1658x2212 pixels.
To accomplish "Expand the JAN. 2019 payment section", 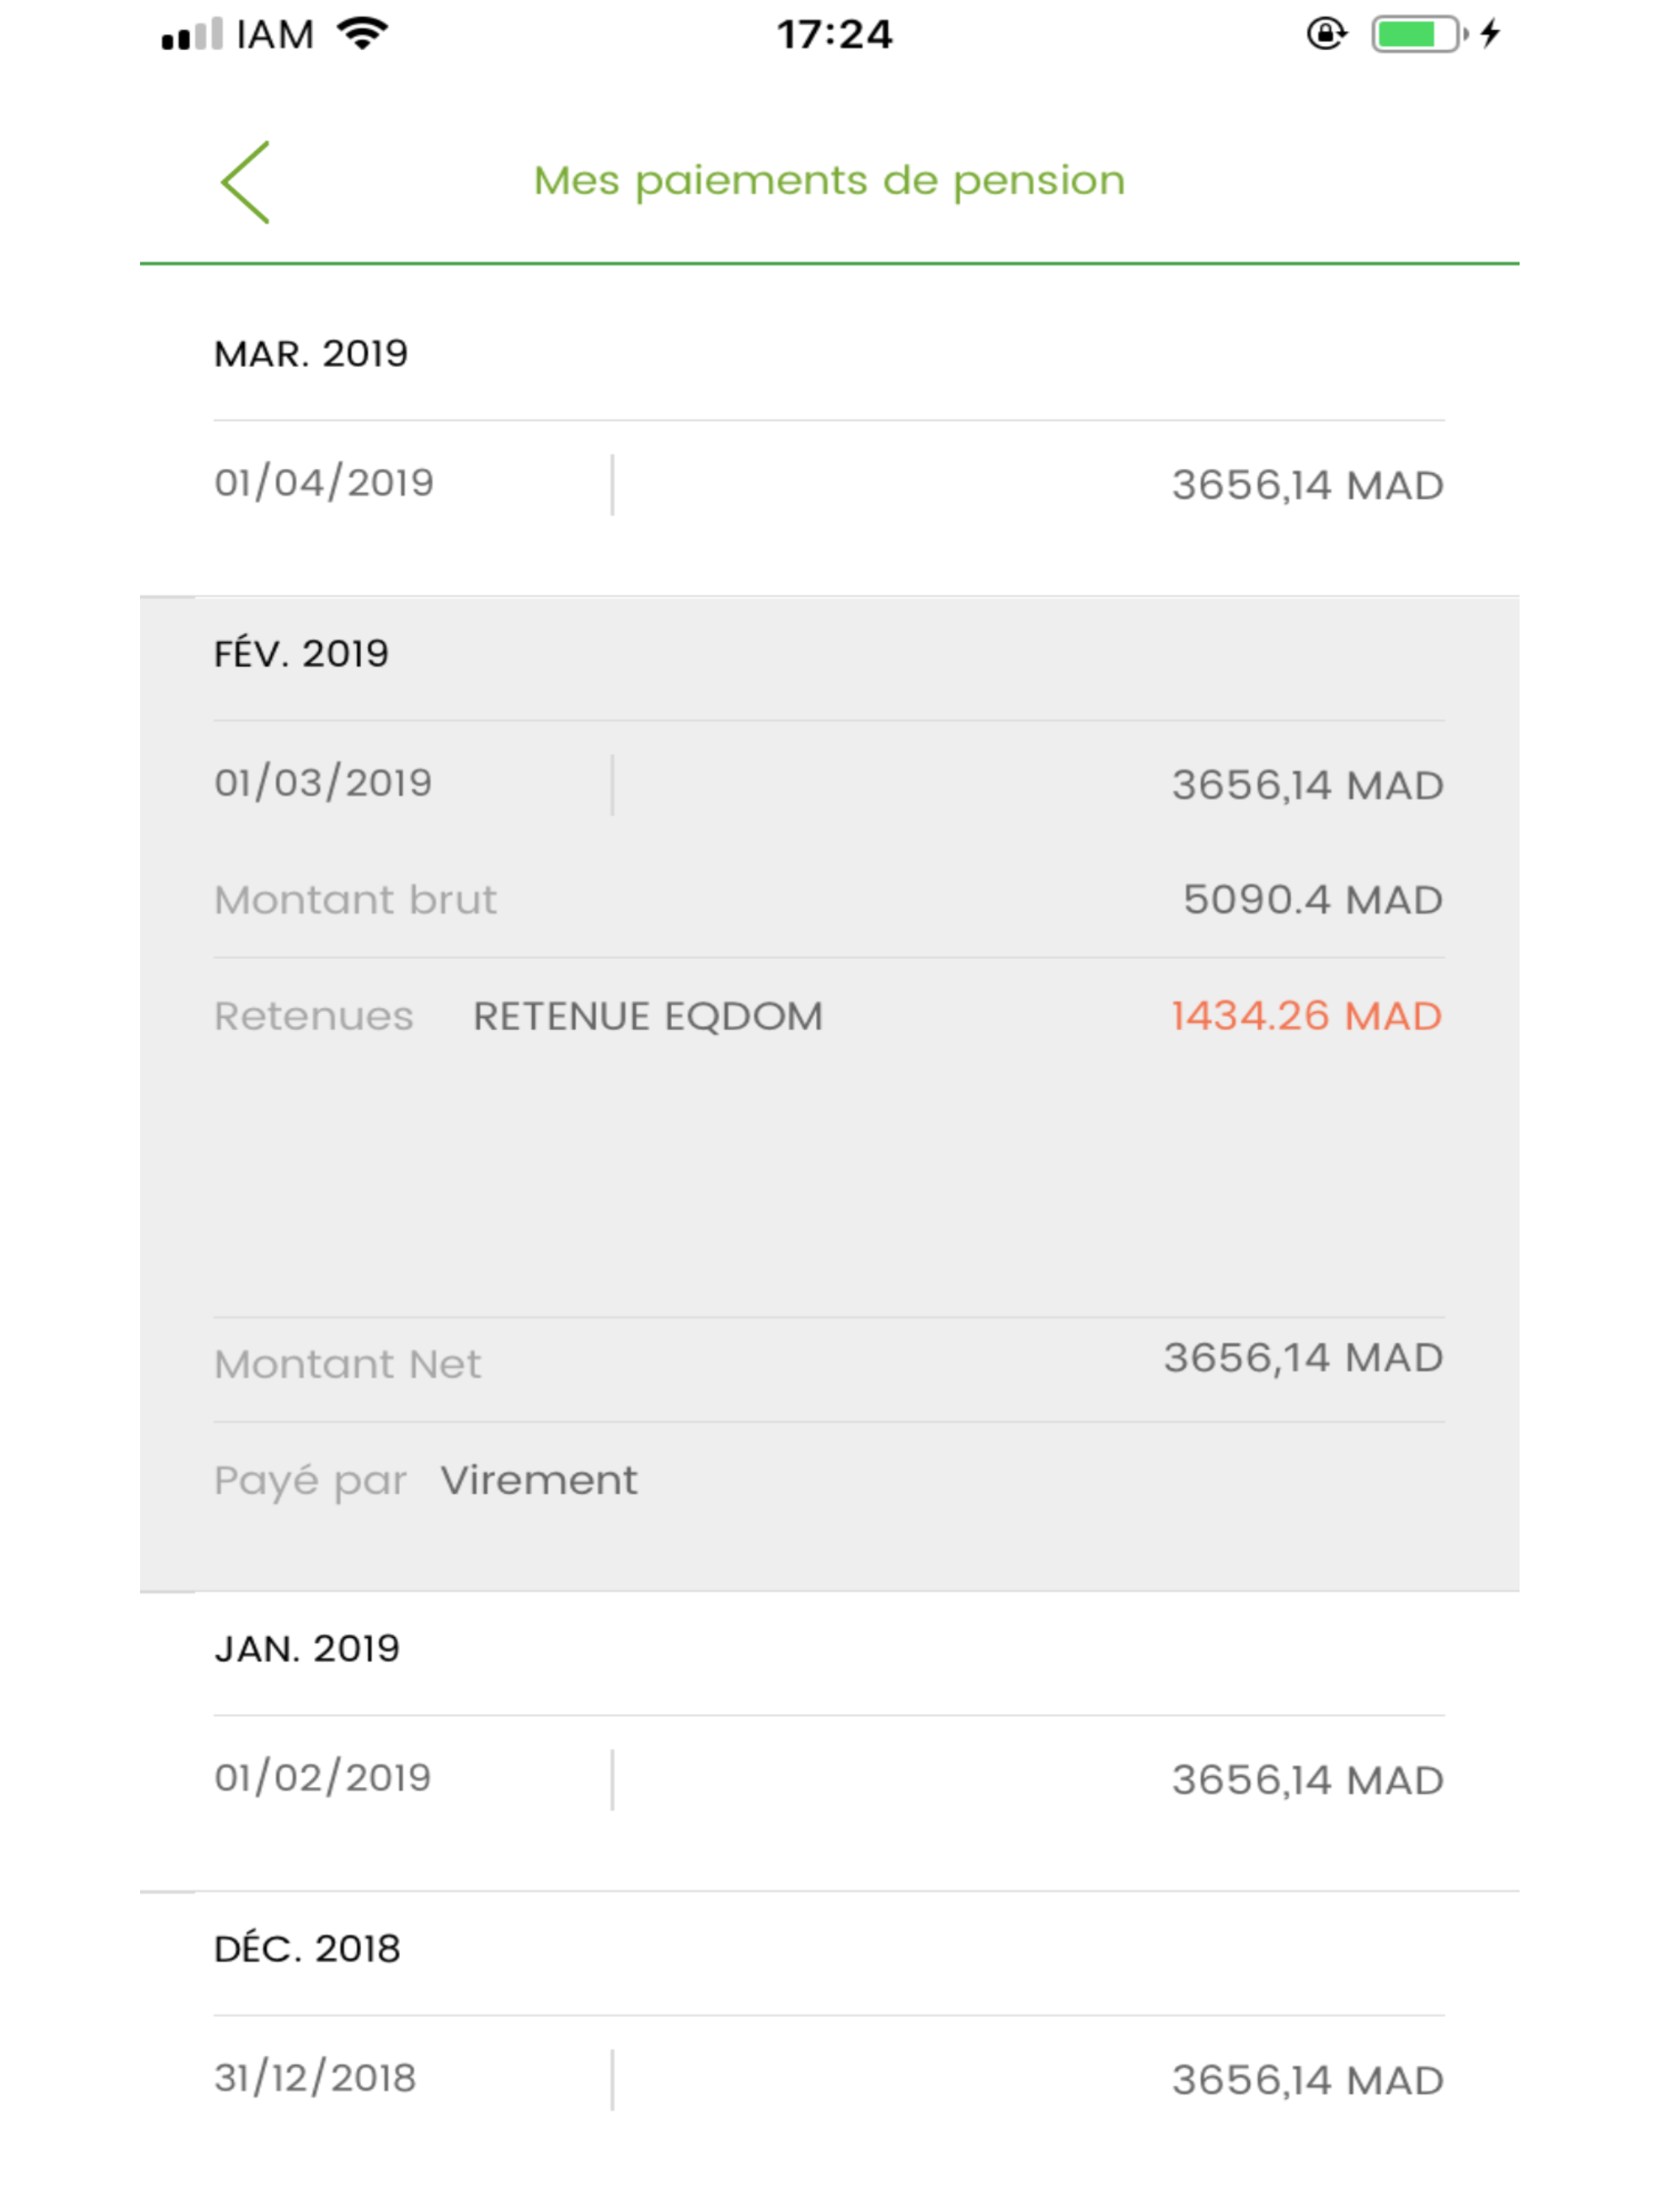I will [307, 1649].
